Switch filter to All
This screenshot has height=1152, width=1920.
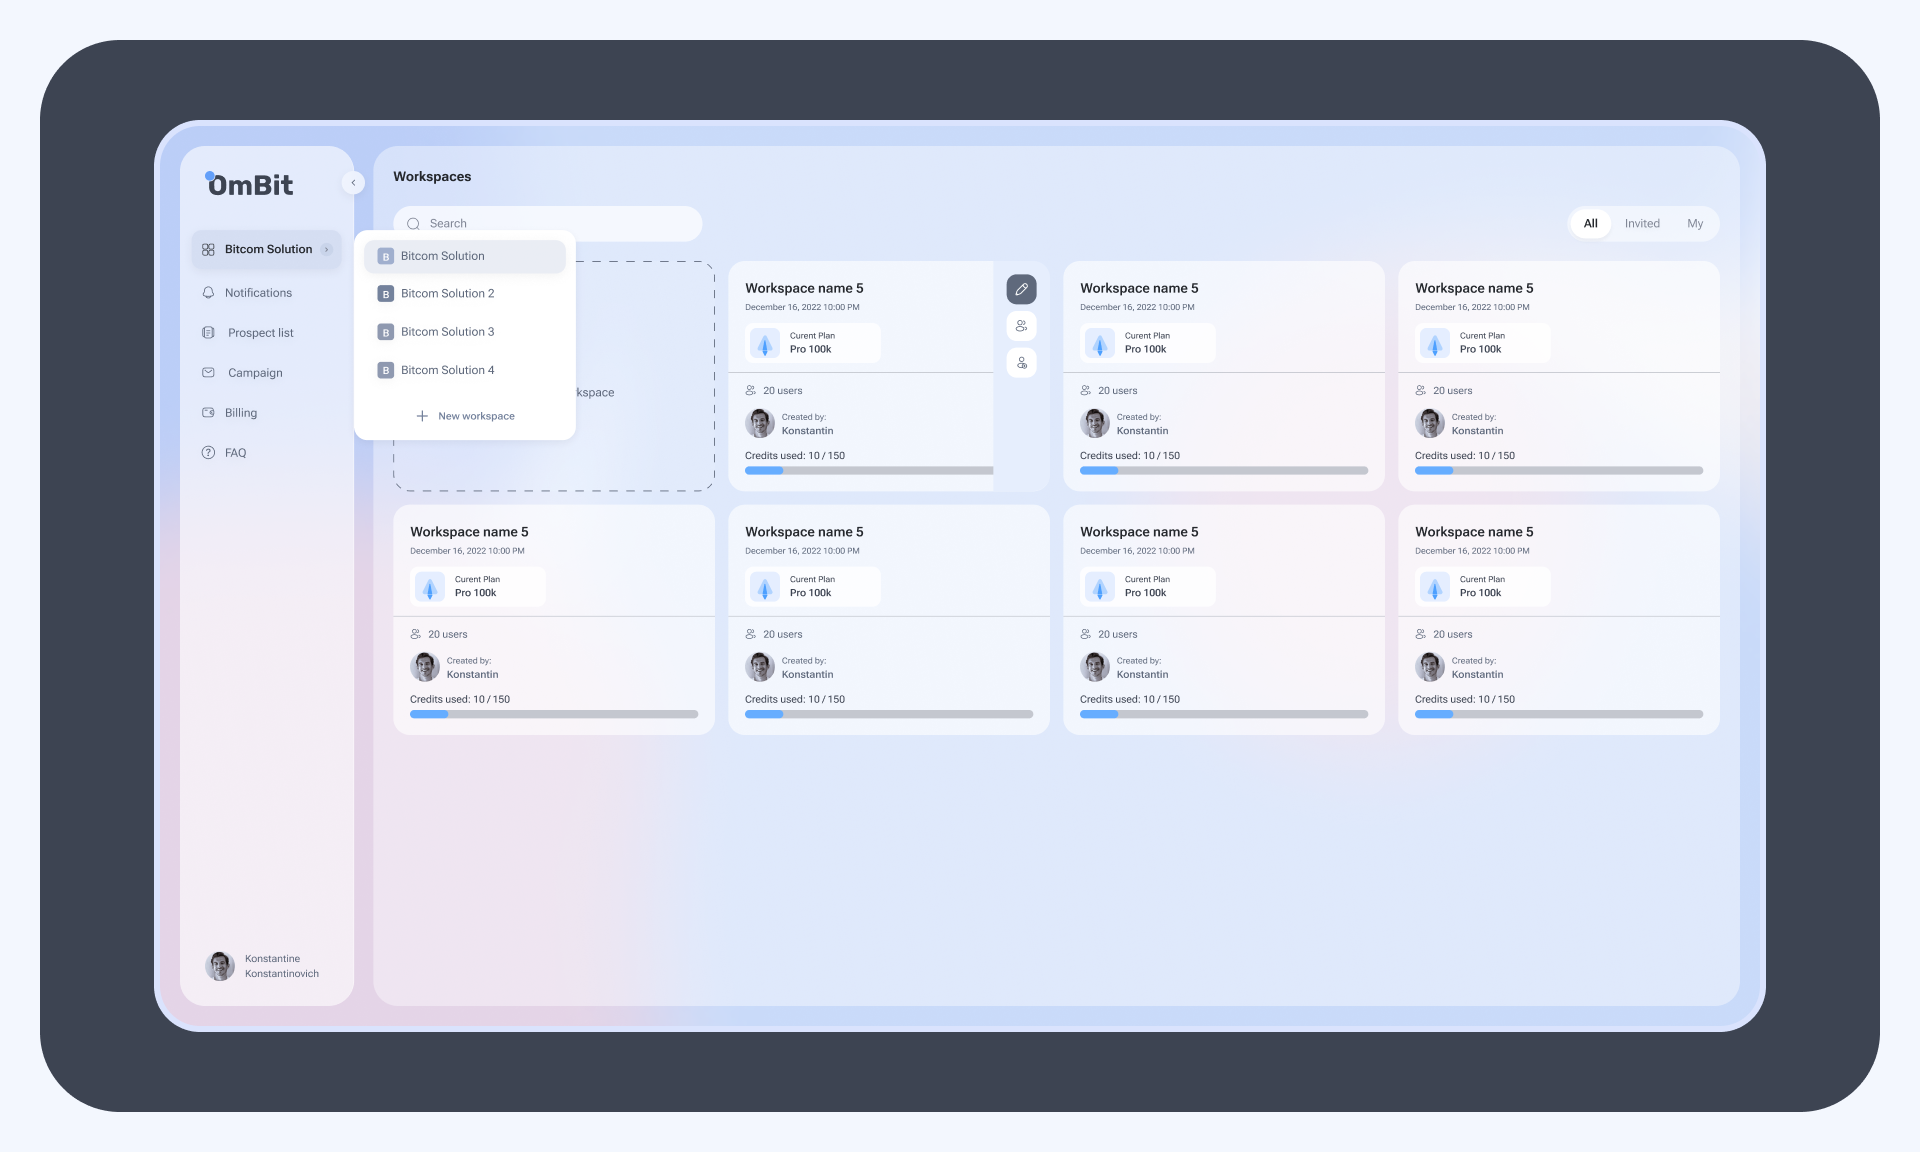1590,224
